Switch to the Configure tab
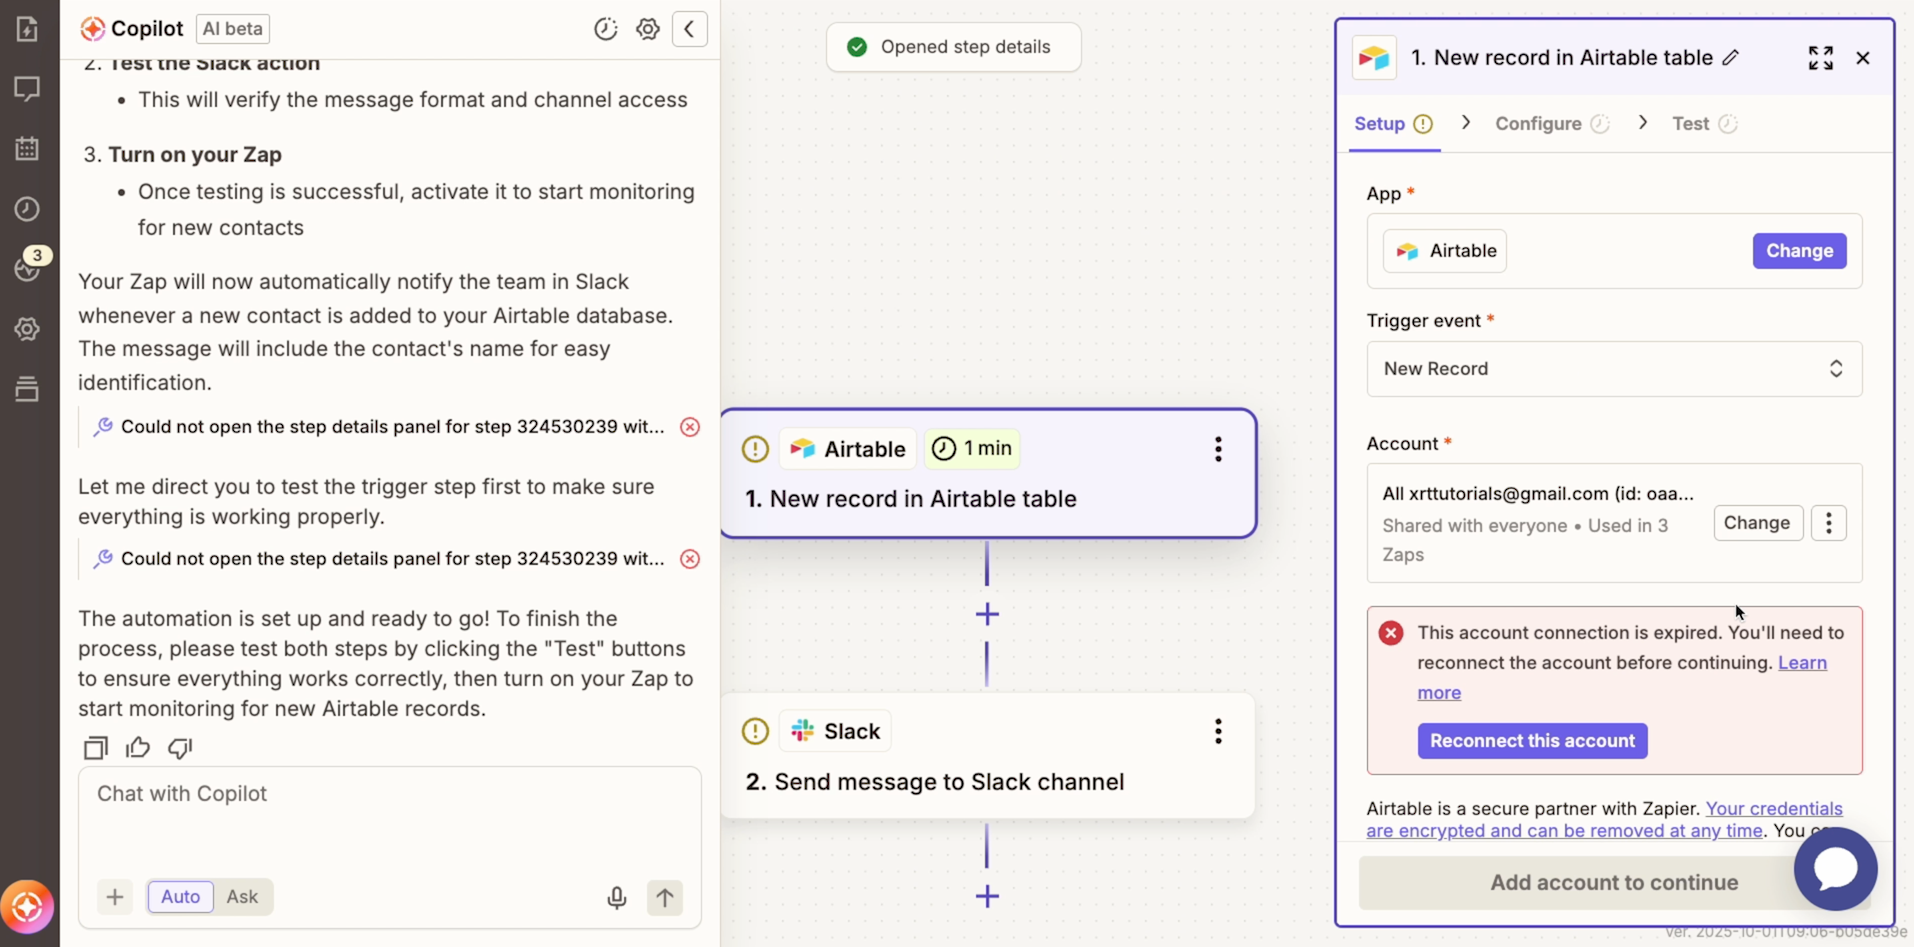The width and height of the screenshot is (1914, 947). tap(1540, 123)
